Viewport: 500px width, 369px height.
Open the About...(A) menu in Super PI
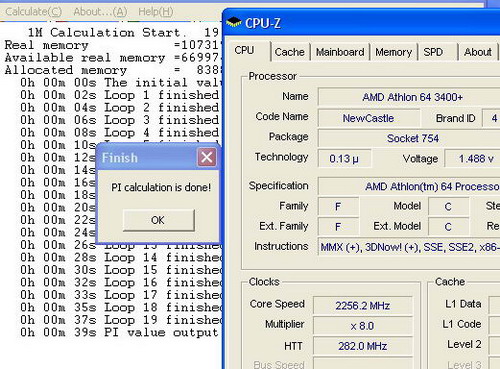click(x=100, y=12)
